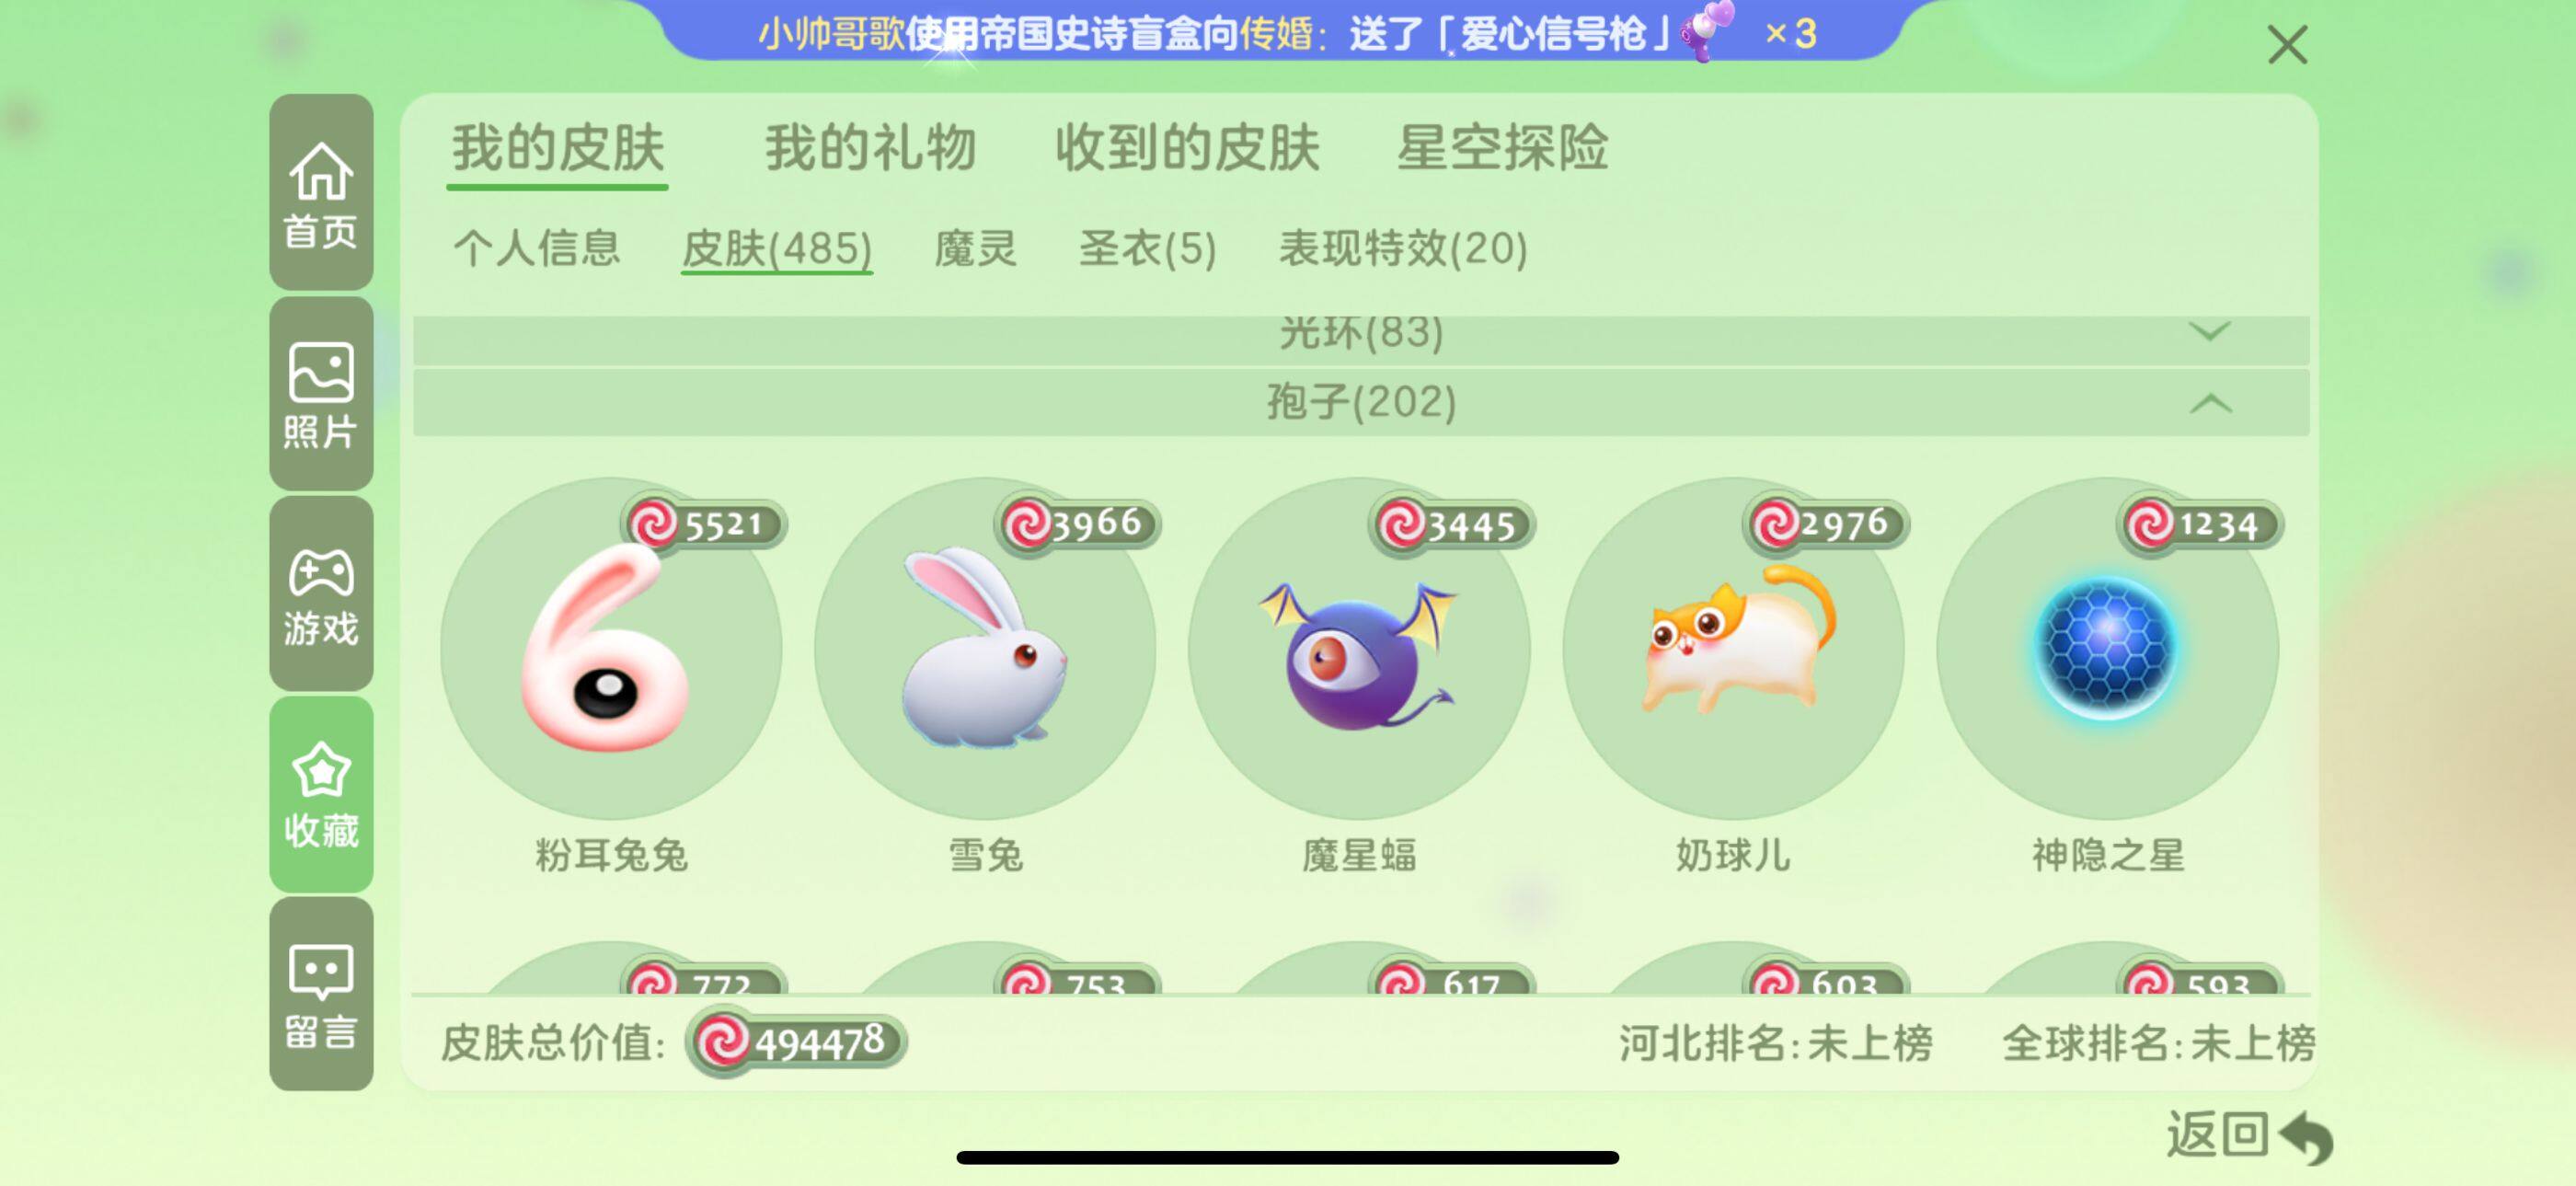Choose the 奶球儿 cat skin

tap(1733, 648)
